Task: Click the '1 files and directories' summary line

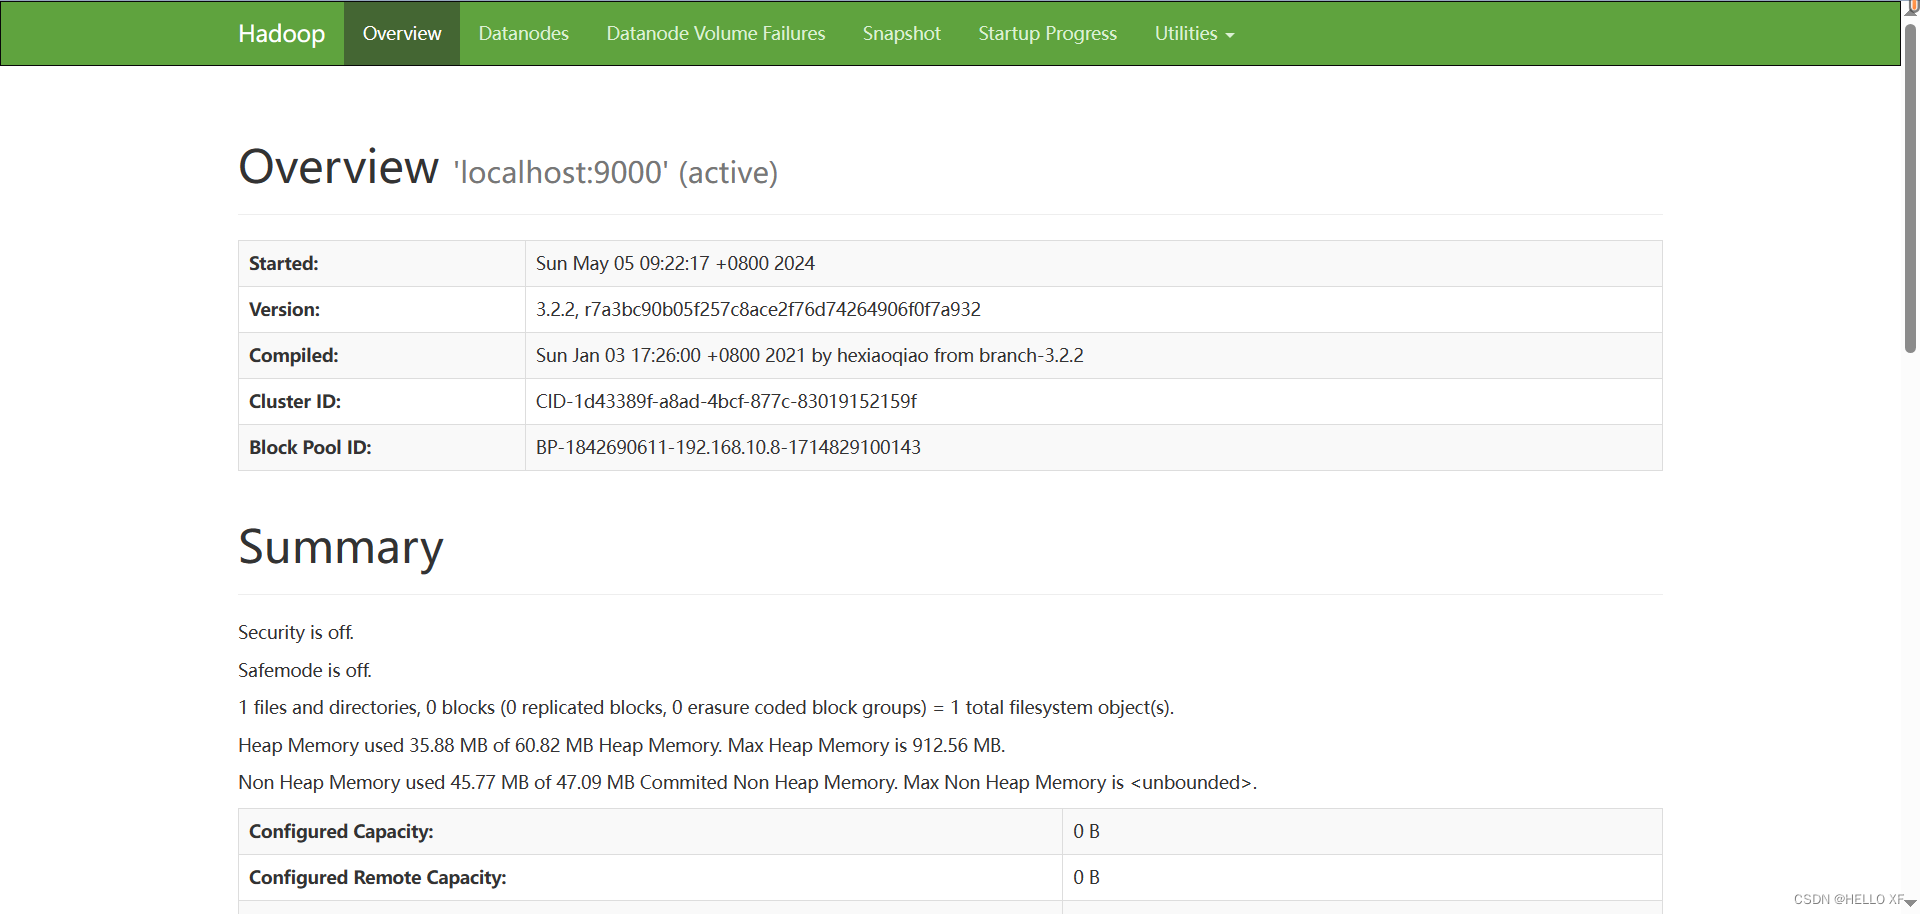Action: click(x=706, y=707)
